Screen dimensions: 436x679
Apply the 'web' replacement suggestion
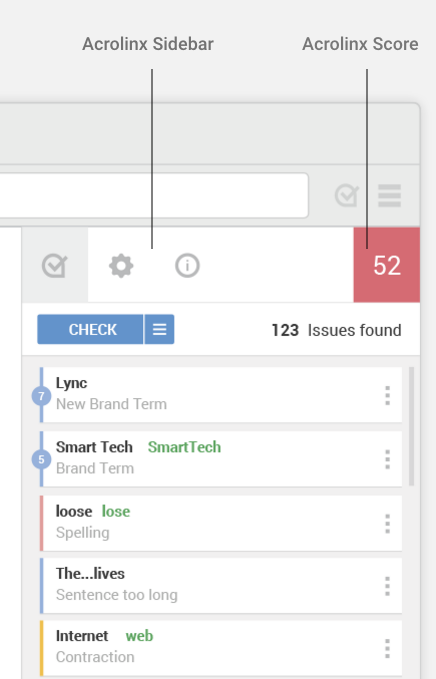pyautogui.click(x=139, y=636)
